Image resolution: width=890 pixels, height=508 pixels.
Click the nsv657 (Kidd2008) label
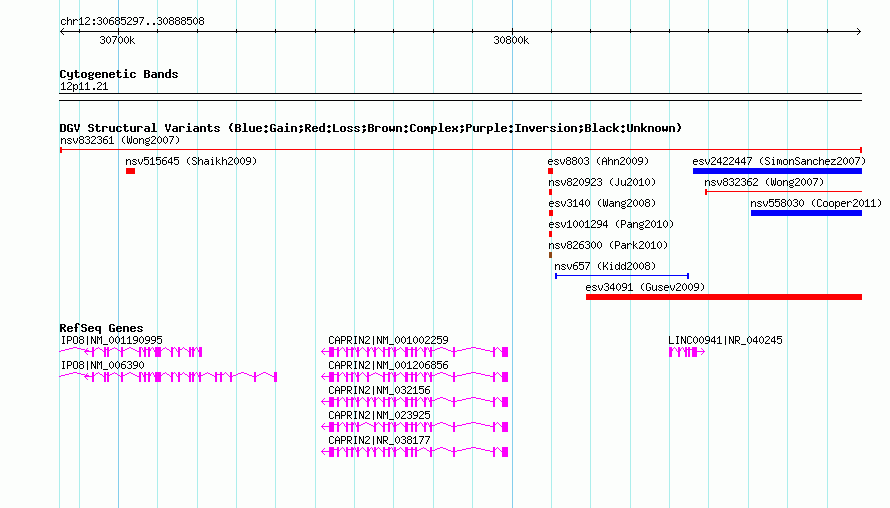(x=605, y=266)
